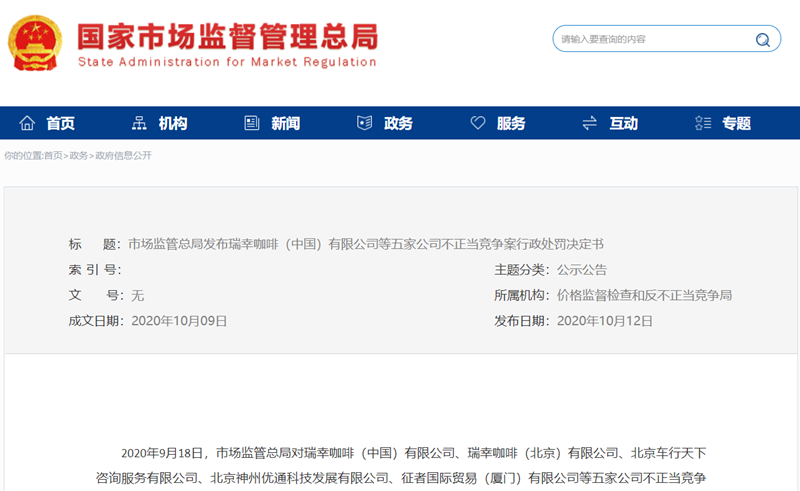Click 政务 in the breadcrumb trail

[79, 156]
